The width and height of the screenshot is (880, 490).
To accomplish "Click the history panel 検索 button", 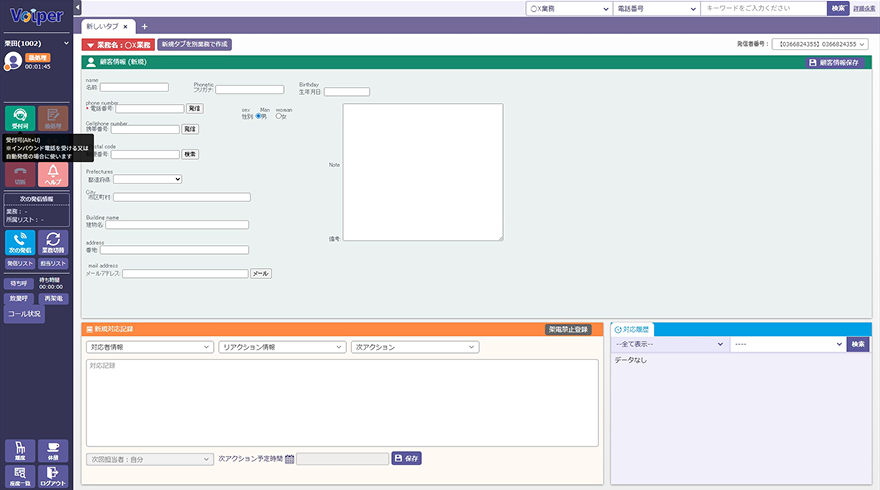I will tap(858, 344).
